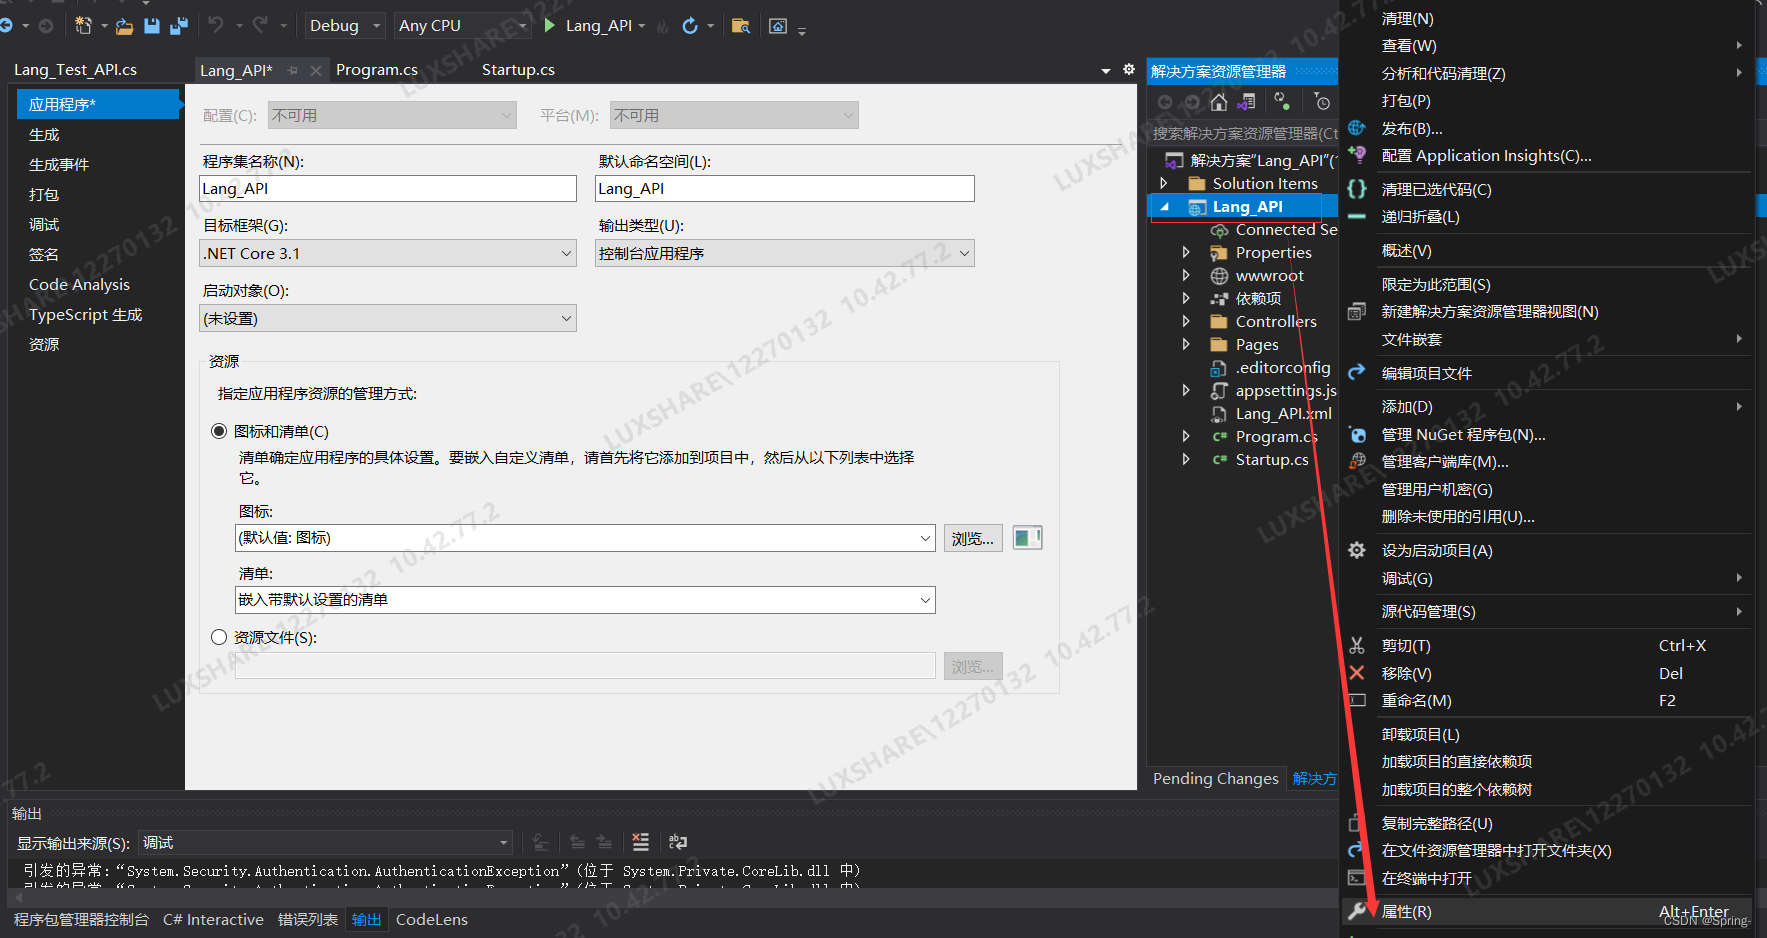Open the Debug configuration dropdown

tap(345, 25)
